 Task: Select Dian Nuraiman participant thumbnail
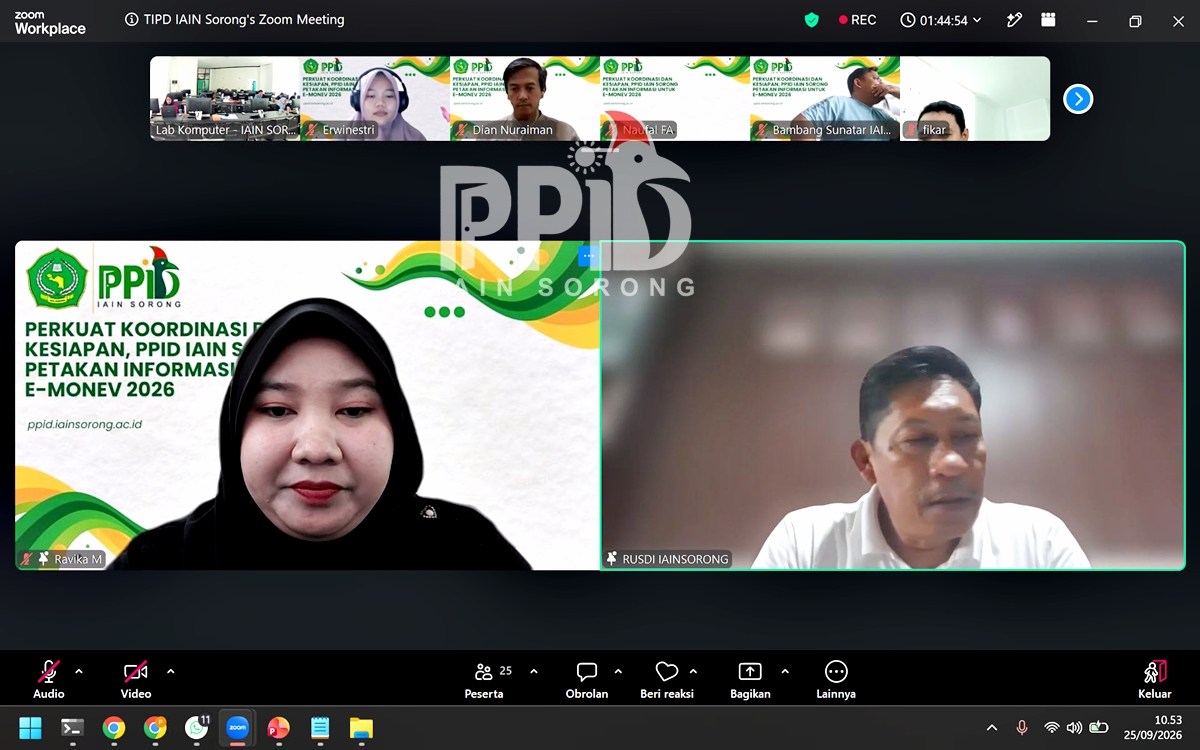[x=525, y=98]
